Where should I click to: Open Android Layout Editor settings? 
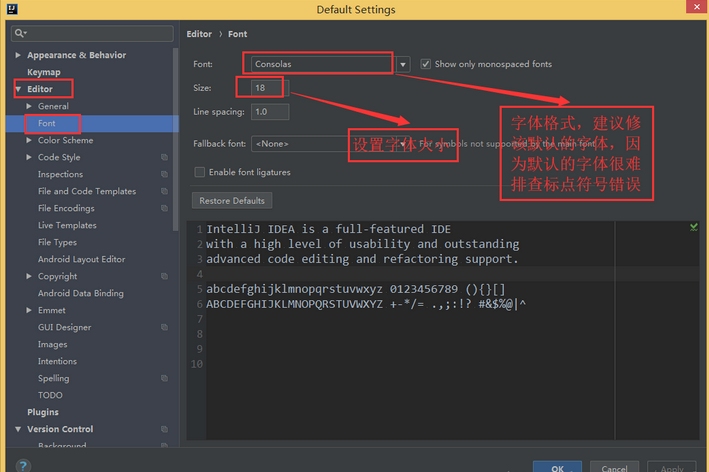tap(81, 260)
